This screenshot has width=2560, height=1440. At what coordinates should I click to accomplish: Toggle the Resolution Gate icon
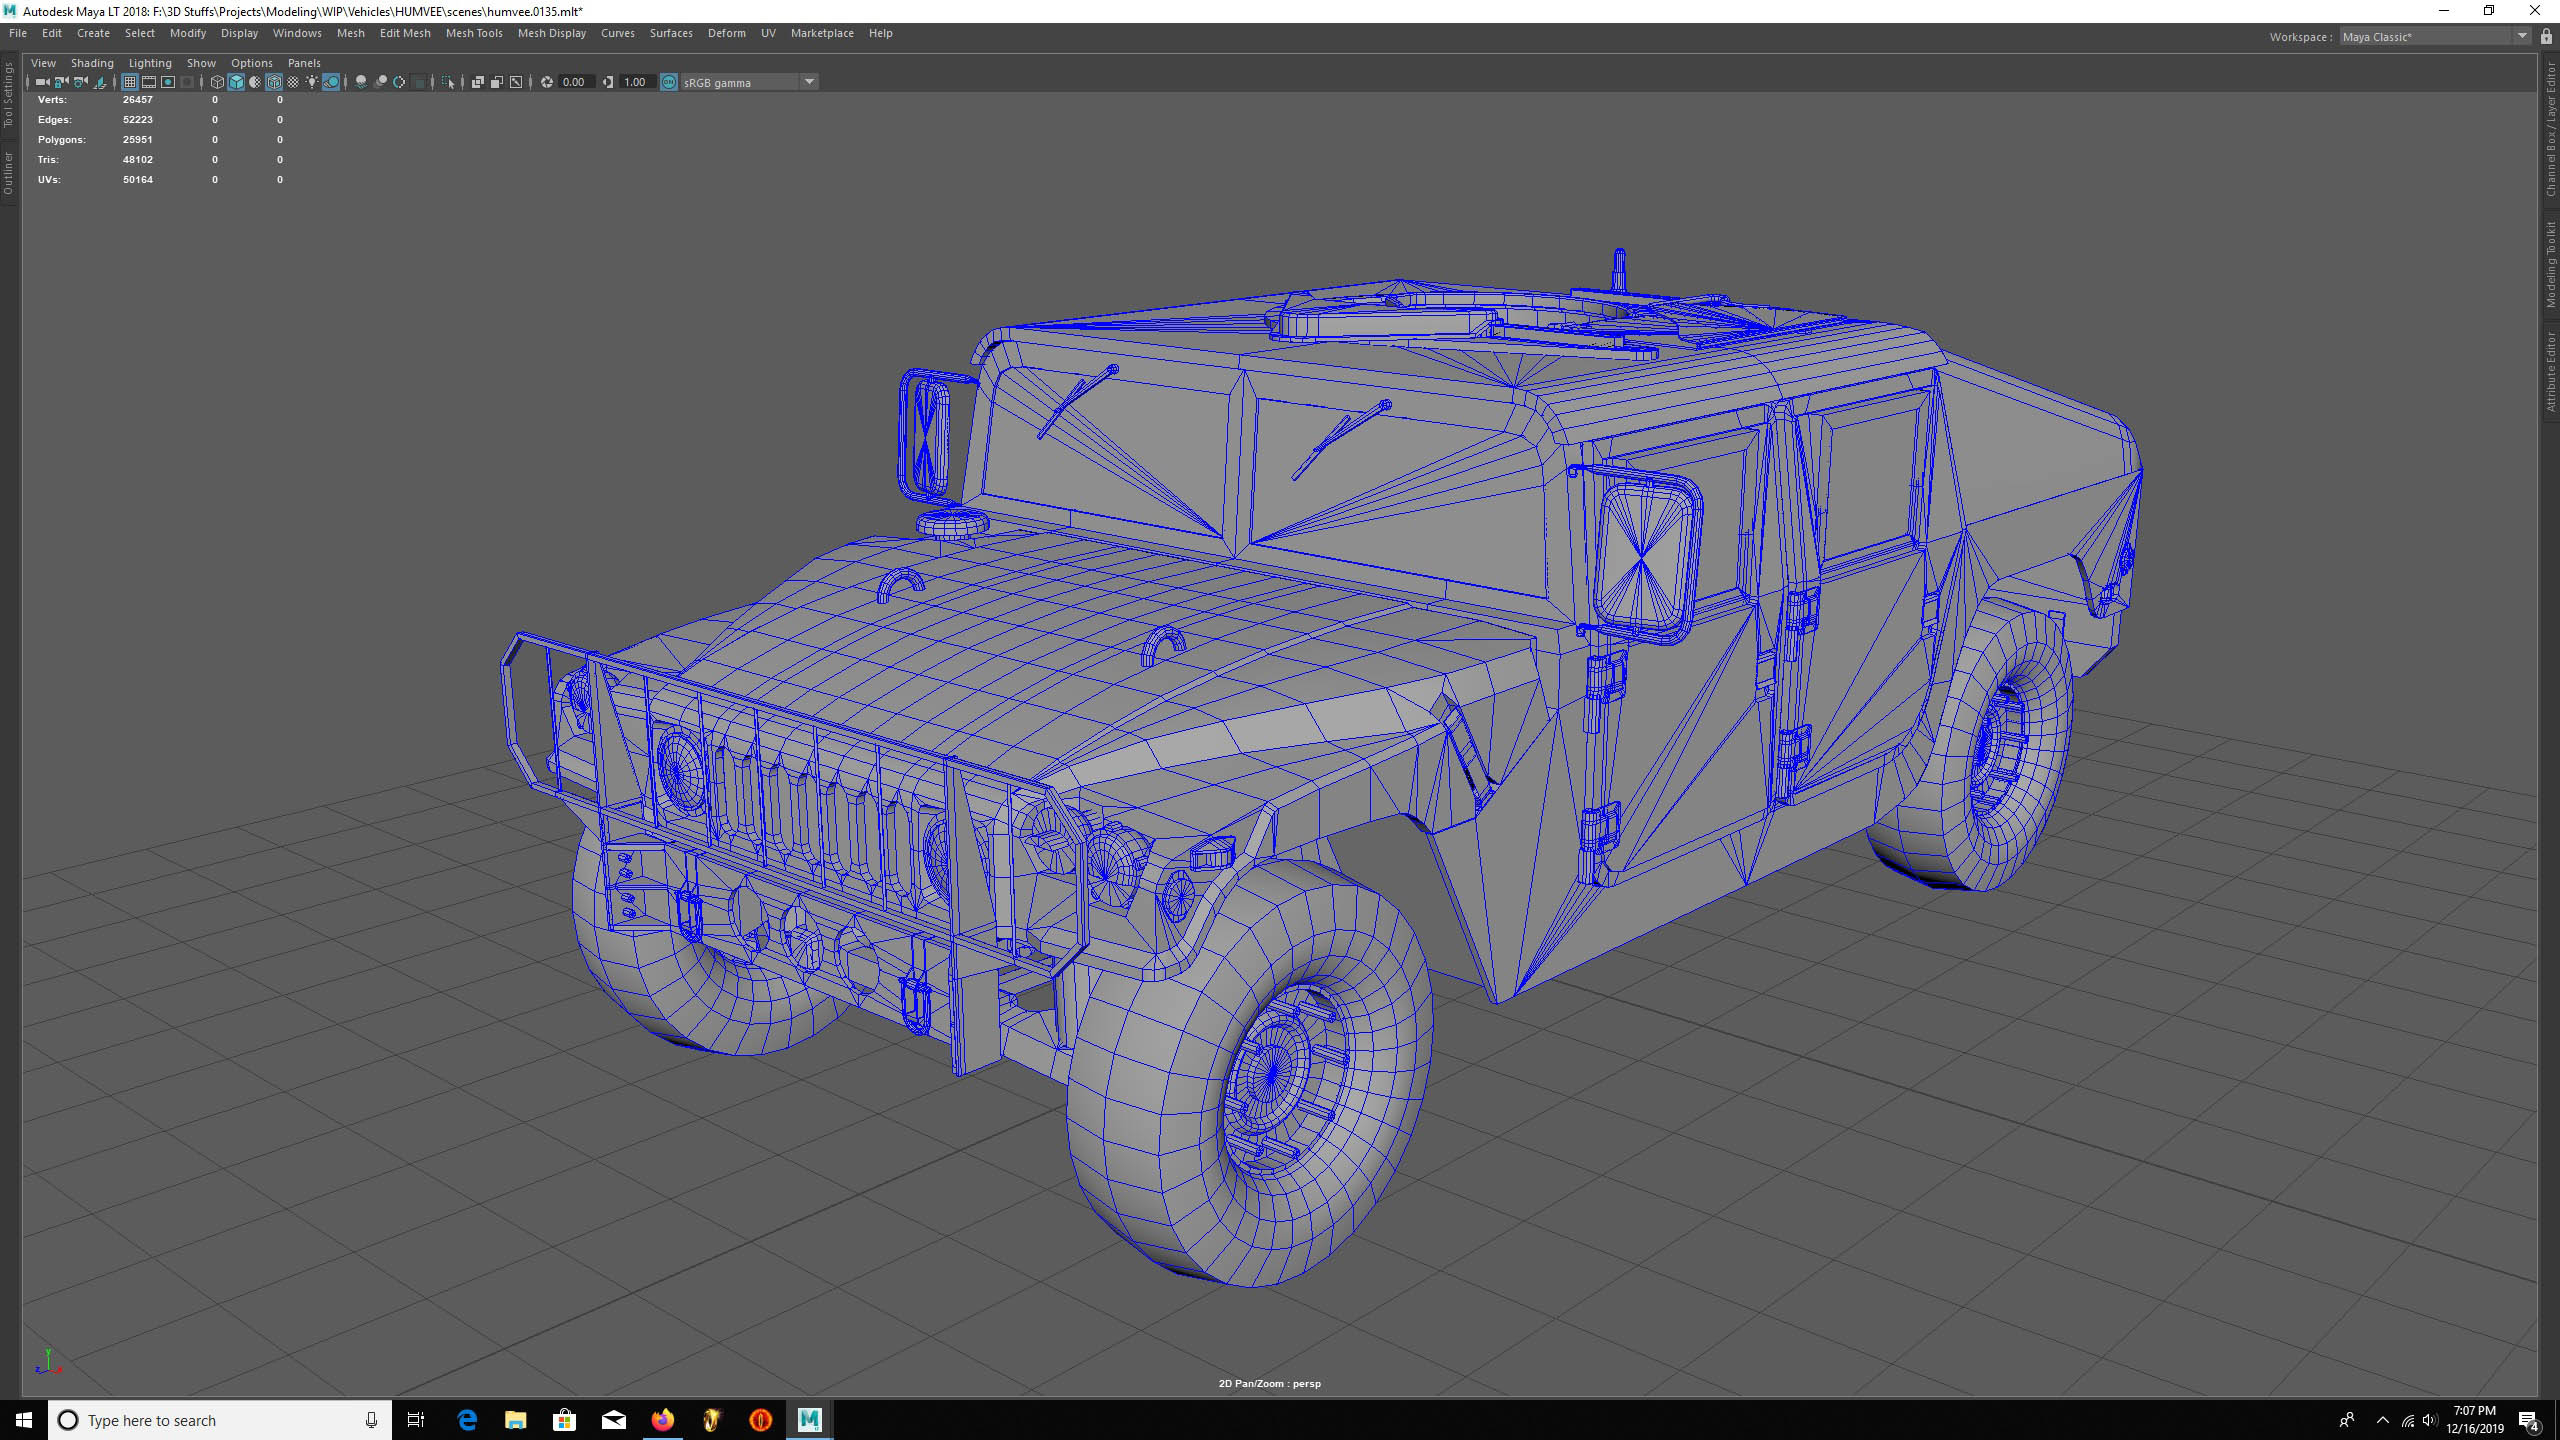[x=168, y=82]
